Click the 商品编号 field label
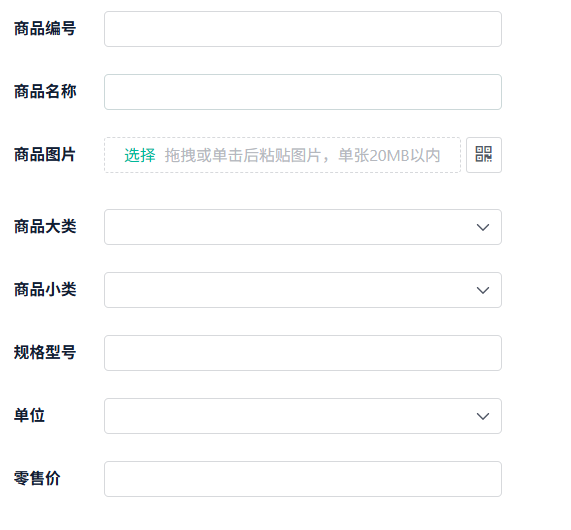This screenshot has width=571, height=530. [45, 28]
